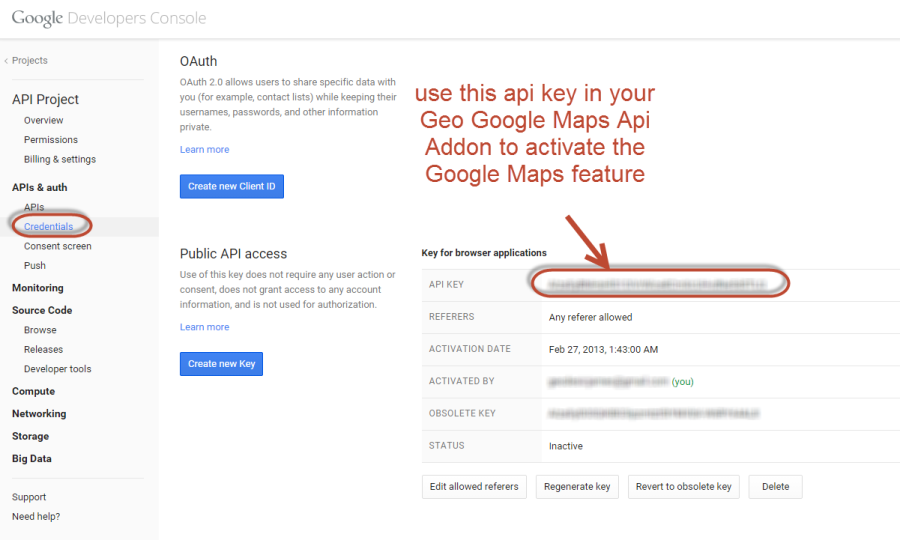Go back to Projects list
Screen dimensions: 900x540
click(x=26, y=60)
